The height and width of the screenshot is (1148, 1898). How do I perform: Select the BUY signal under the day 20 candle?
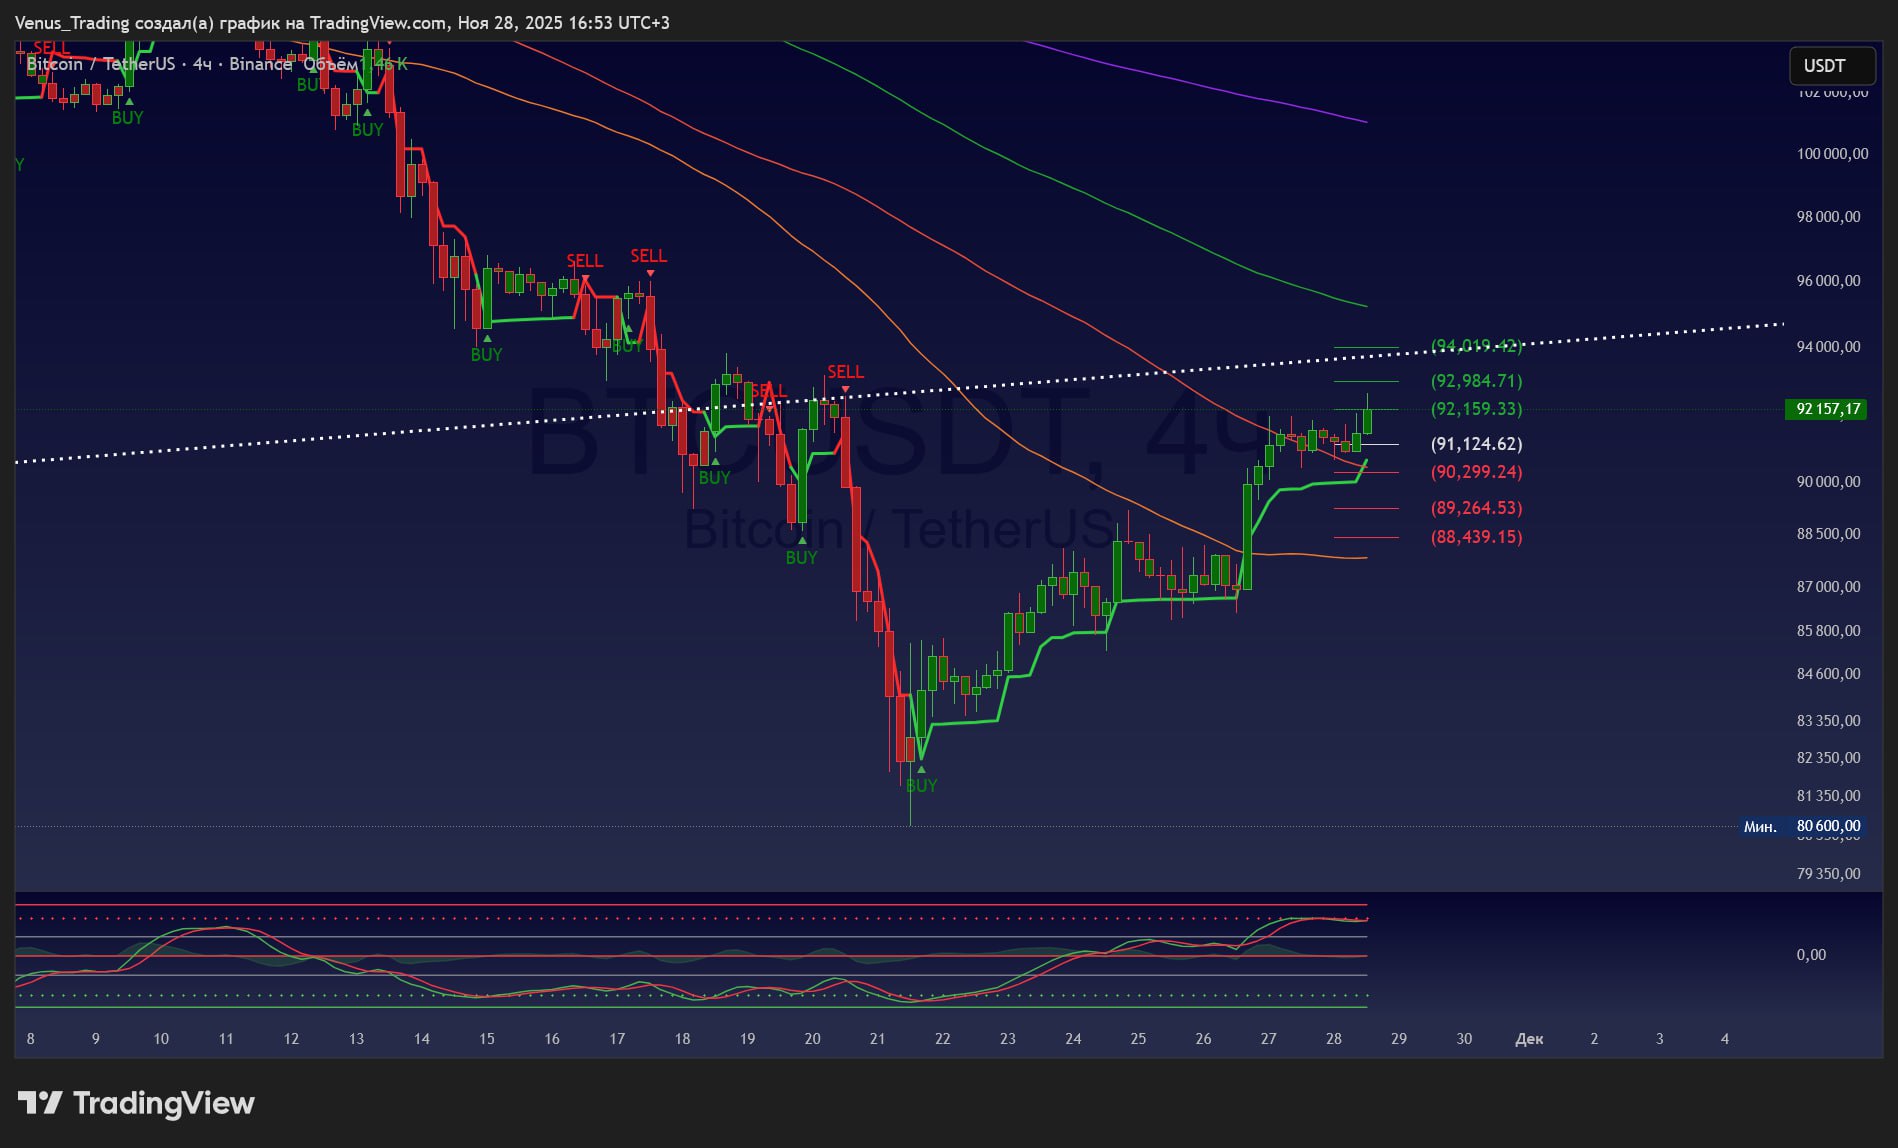point(801,556)
